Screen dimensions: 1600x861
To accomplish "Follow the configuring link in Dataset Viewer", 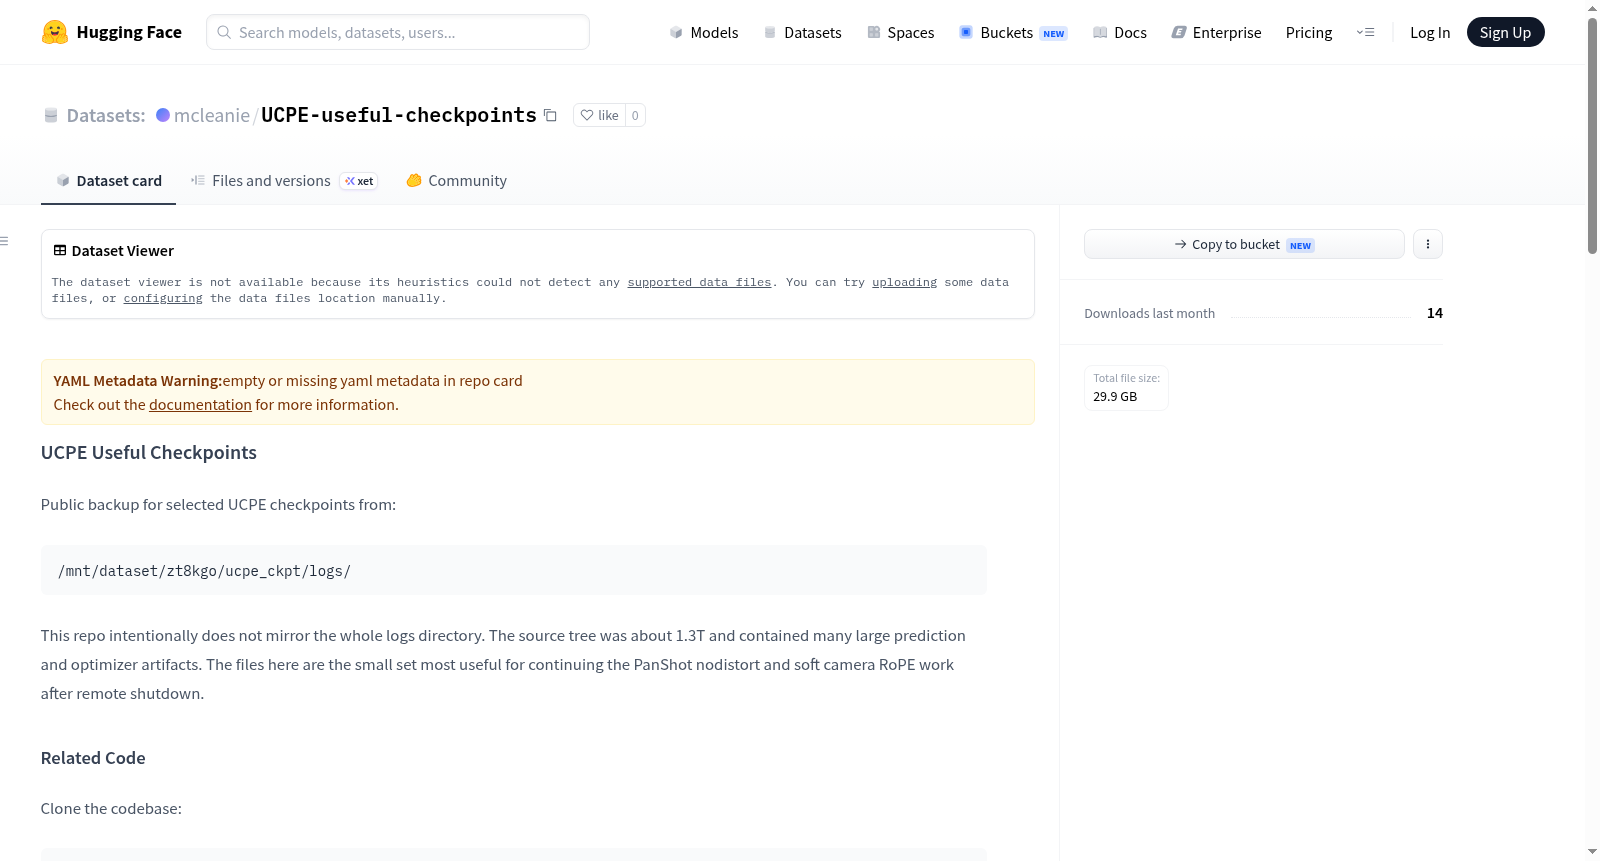I will (x=163, y=299).
